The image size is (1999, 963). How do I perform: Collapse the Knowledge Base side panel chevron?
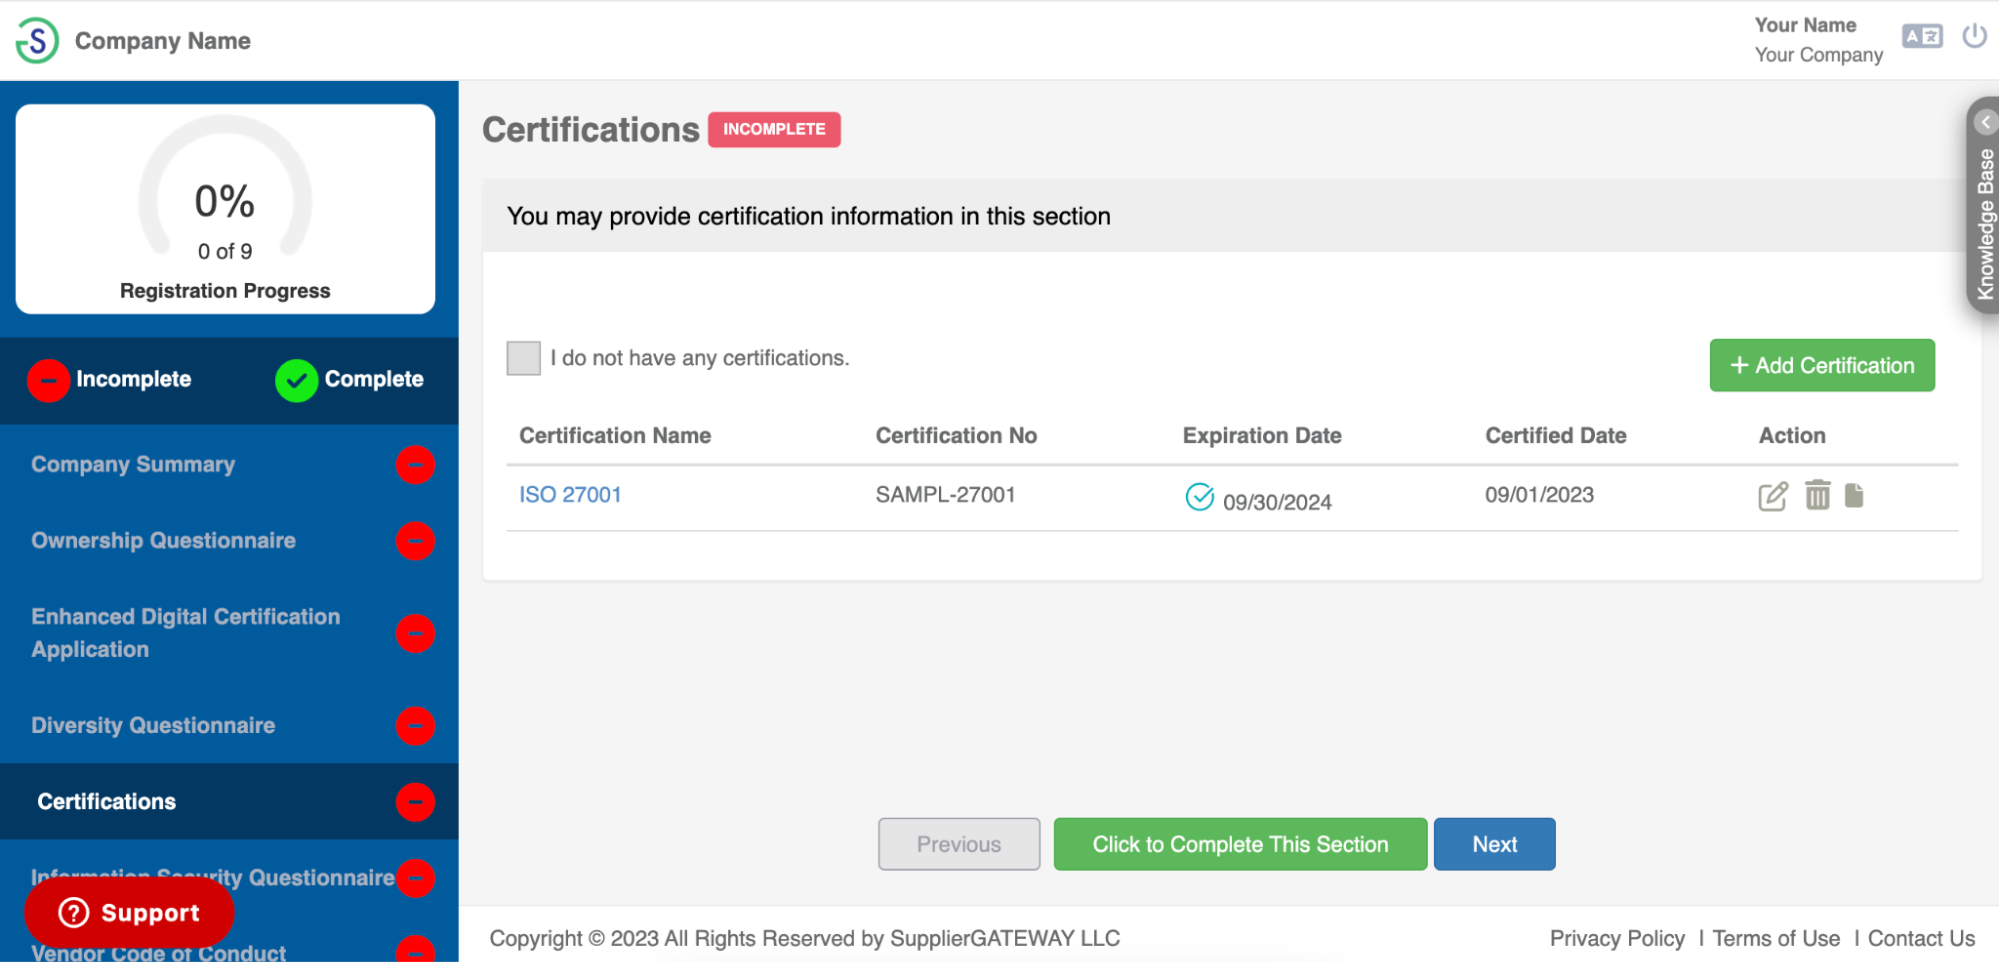(x=1984, y=122)
